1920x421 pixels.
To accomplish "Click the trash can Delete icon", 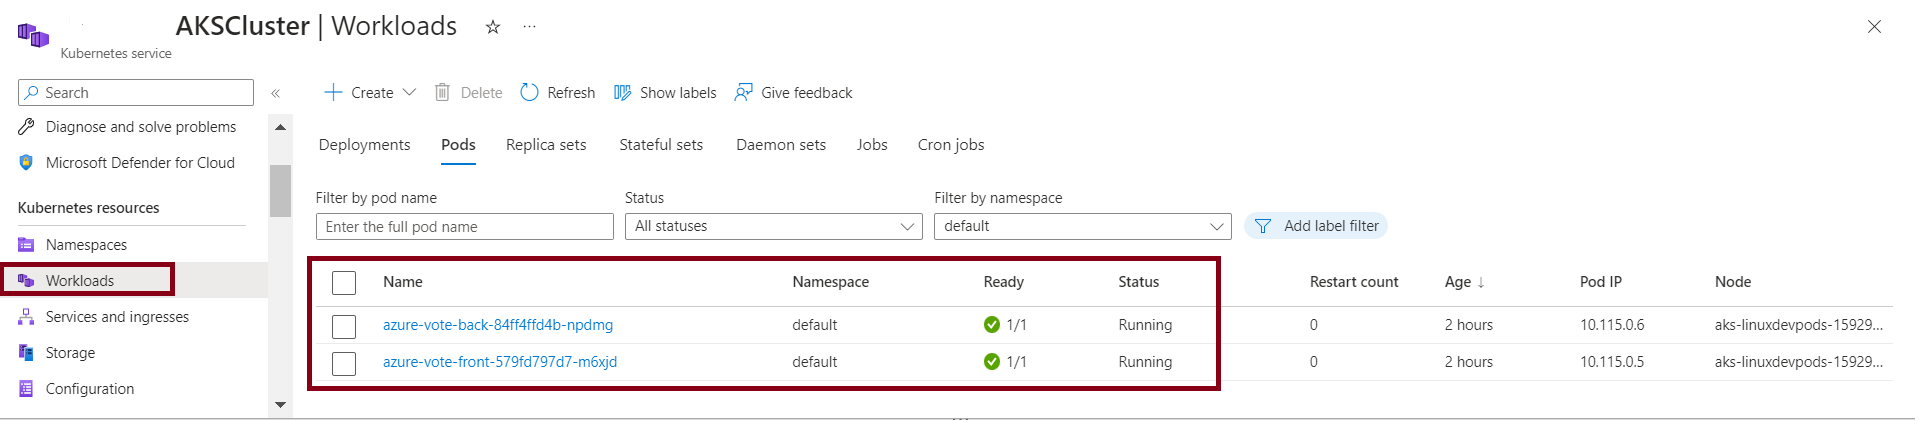I will coord(442,92).
